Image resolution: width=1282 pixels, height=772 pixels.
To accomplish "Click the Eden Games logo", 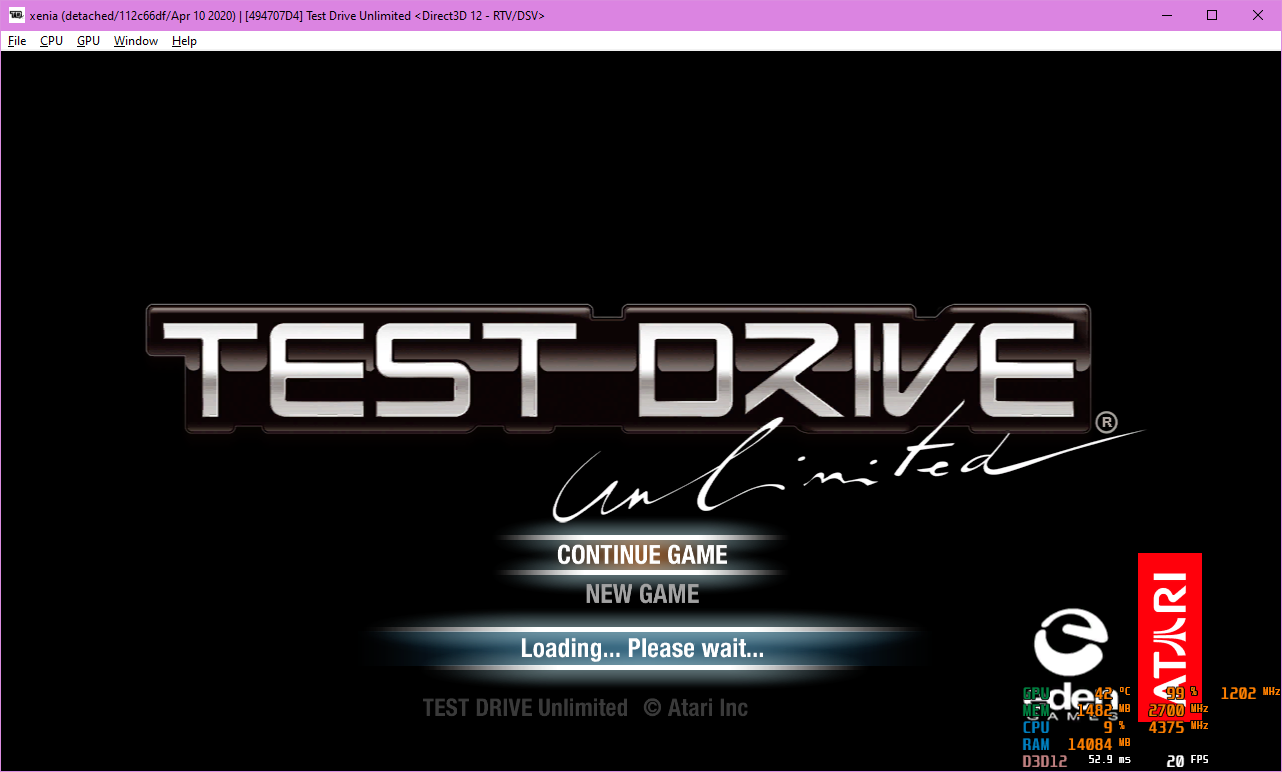I will pyautogui.click(x=1071, y=665).
